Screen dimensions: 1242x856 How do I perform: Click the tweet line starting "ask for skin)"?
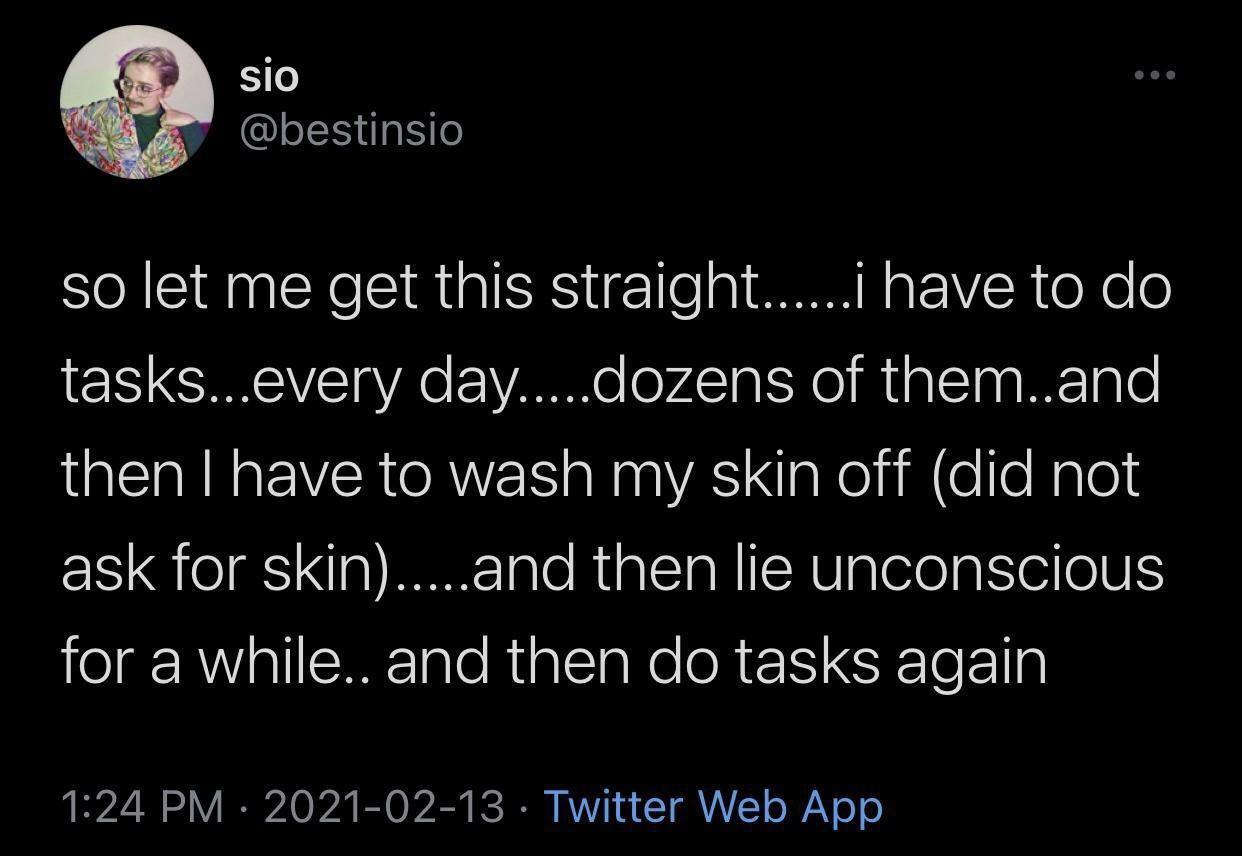pos(612,568)
